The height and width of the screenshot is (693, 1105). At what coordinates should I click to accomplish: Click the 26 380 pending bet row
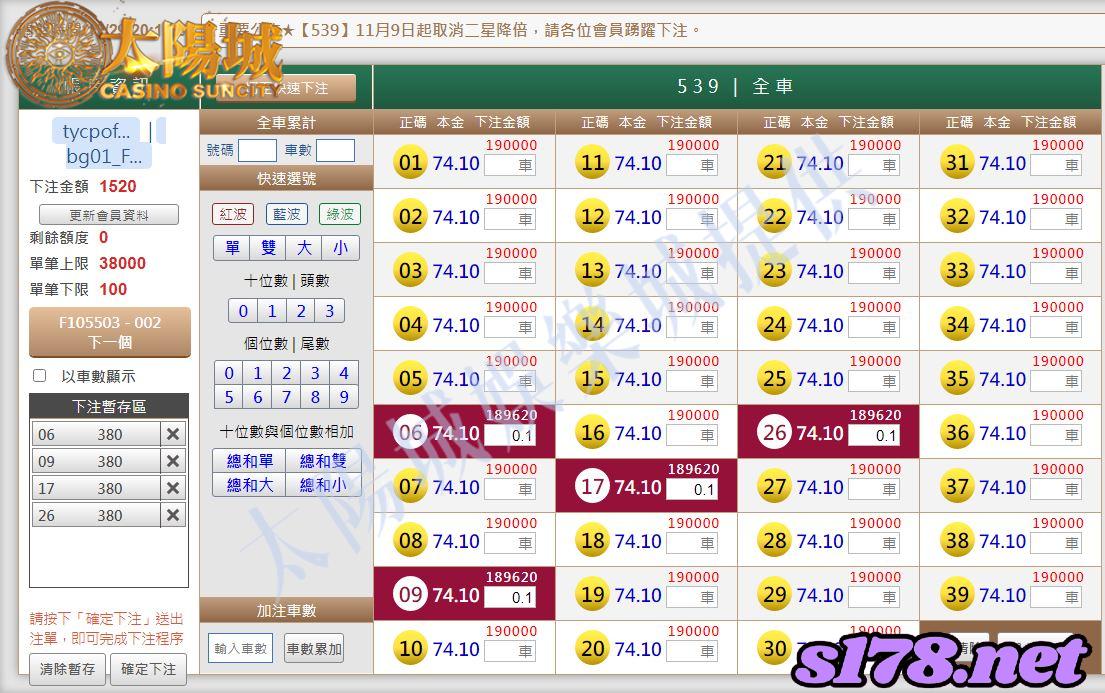coord(96,515)
